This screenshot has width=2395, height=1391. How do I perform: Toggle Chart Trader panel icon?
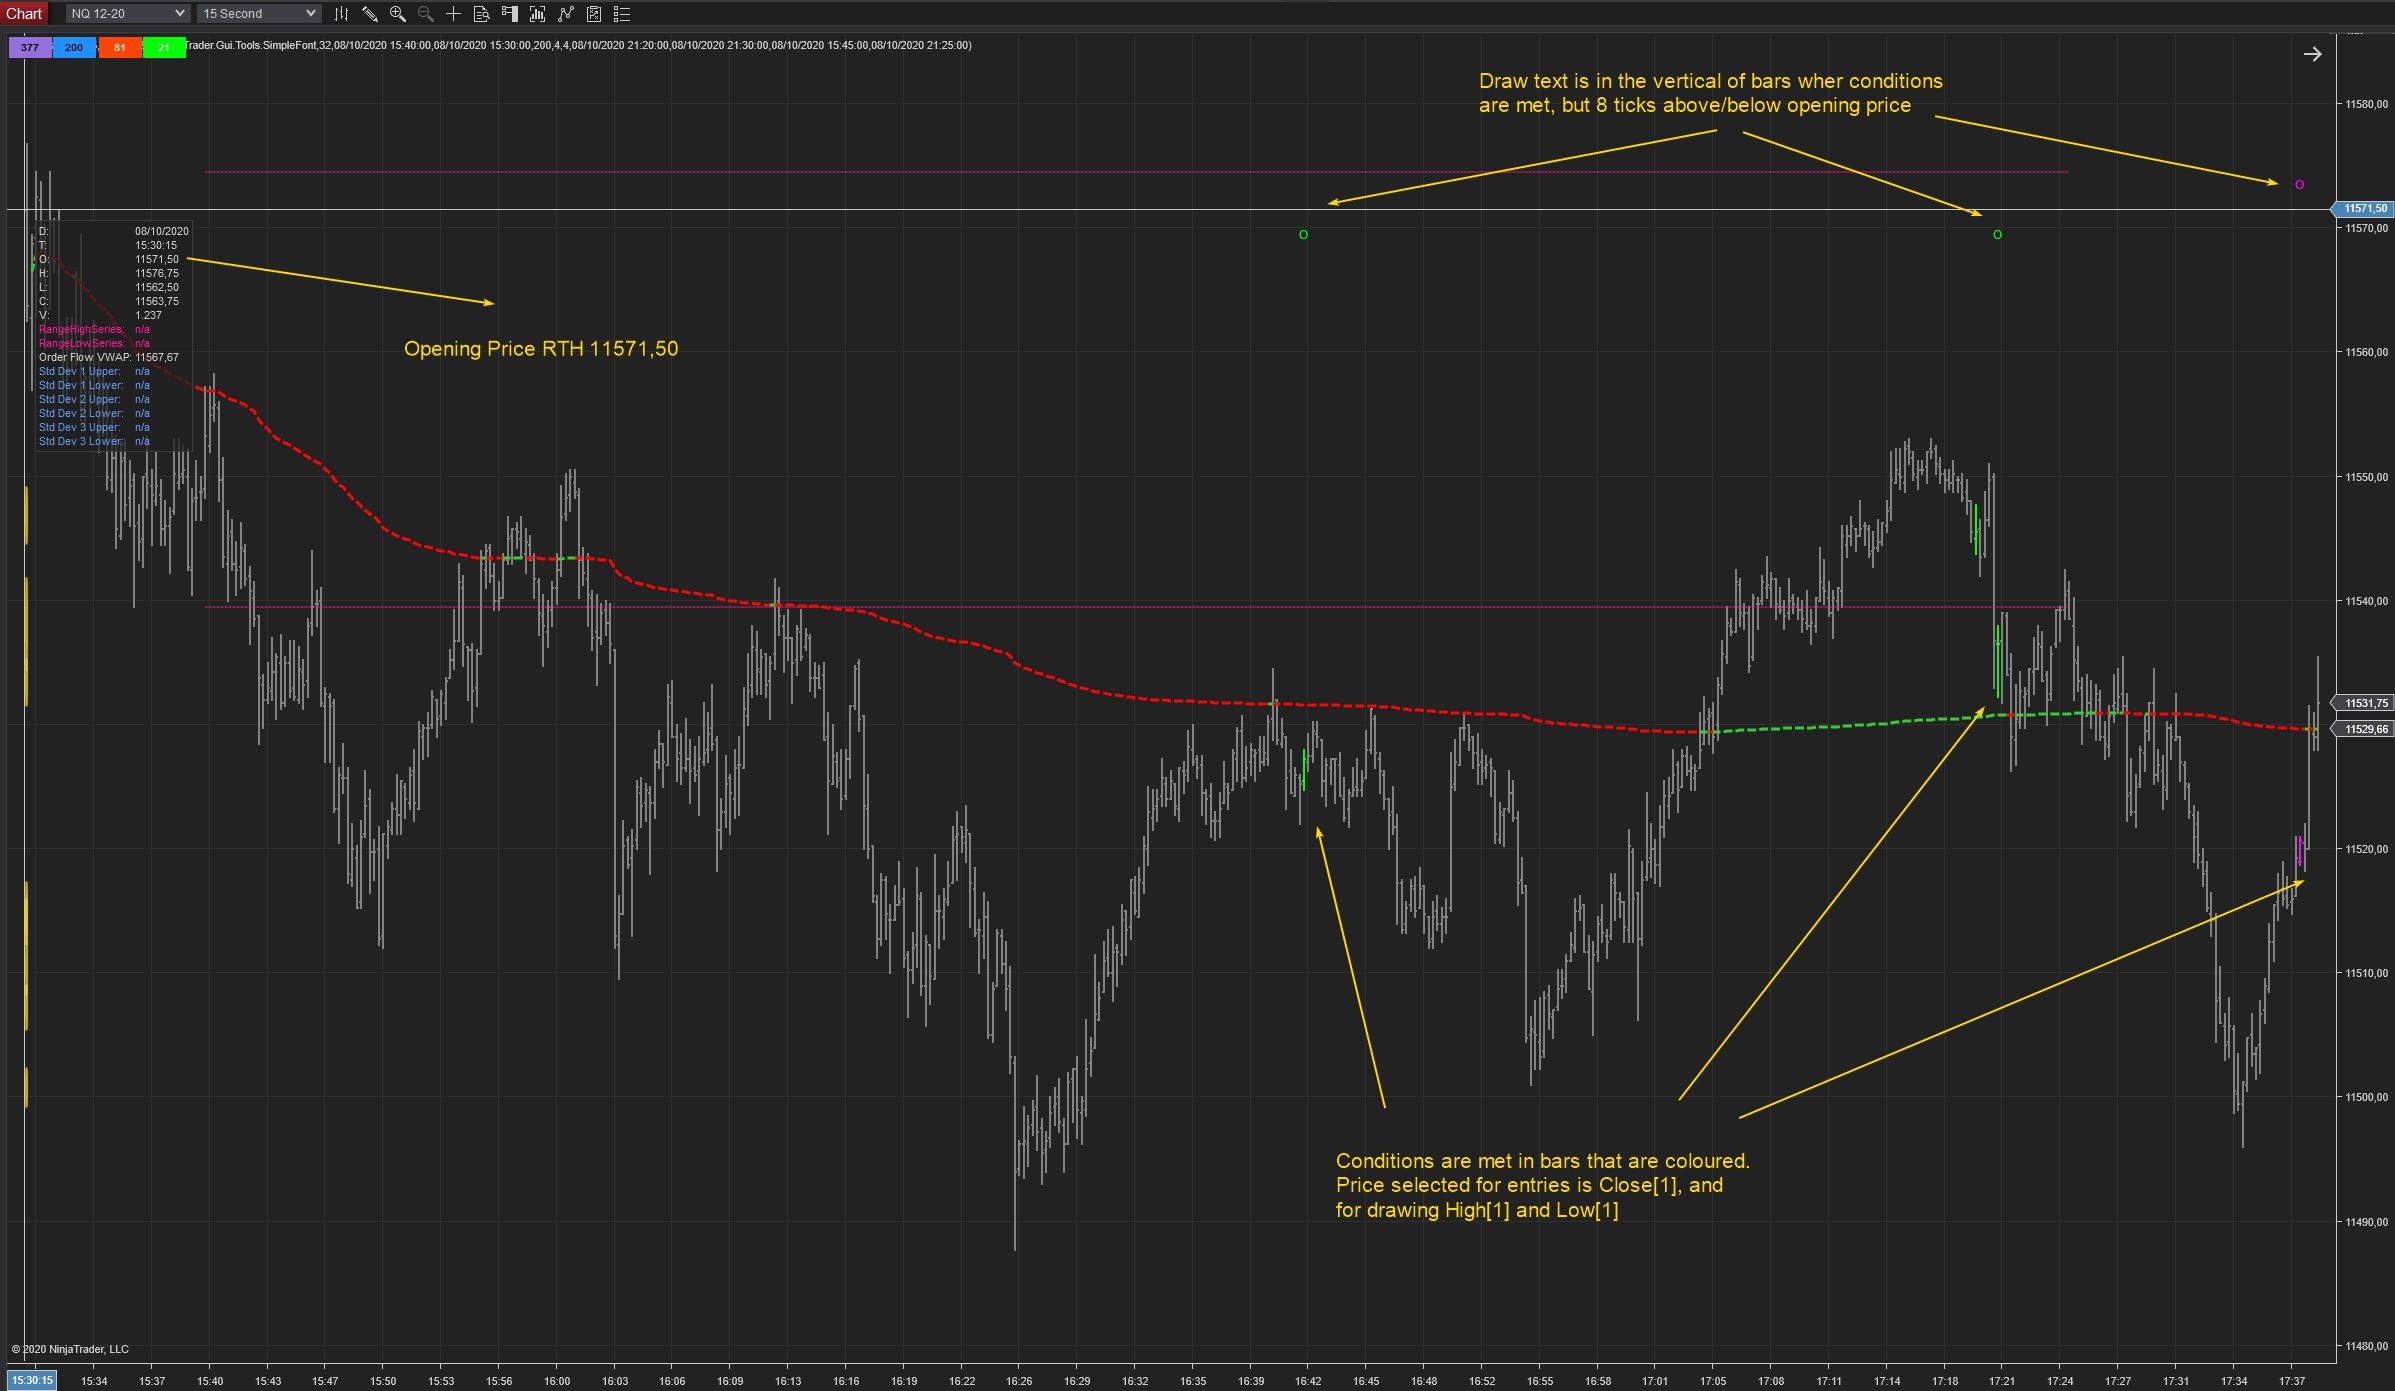(509, 14)
